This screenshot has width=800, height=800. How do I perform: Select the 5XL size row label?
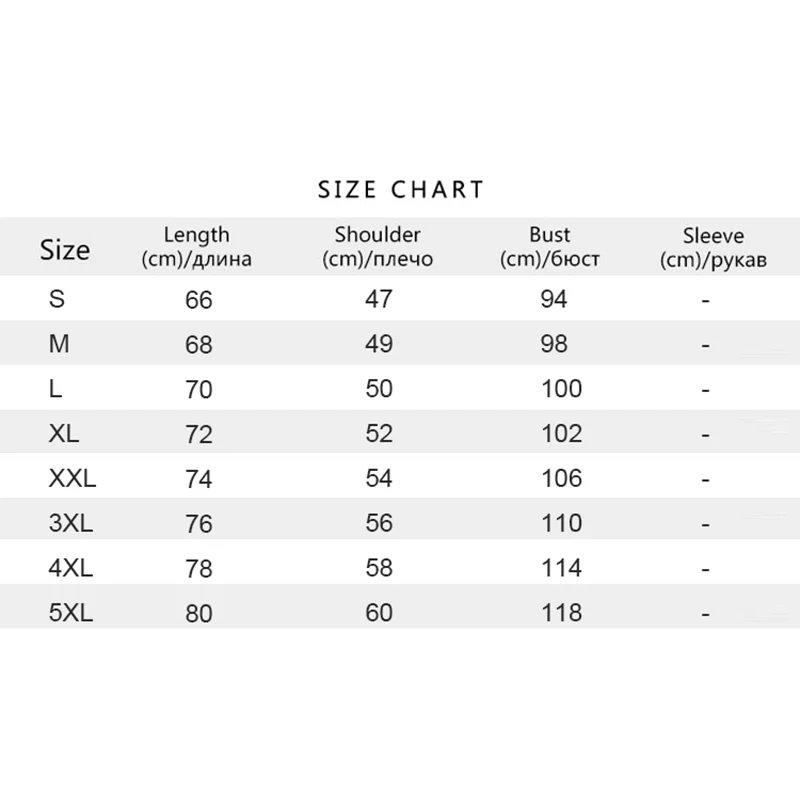tap(70, 614)
